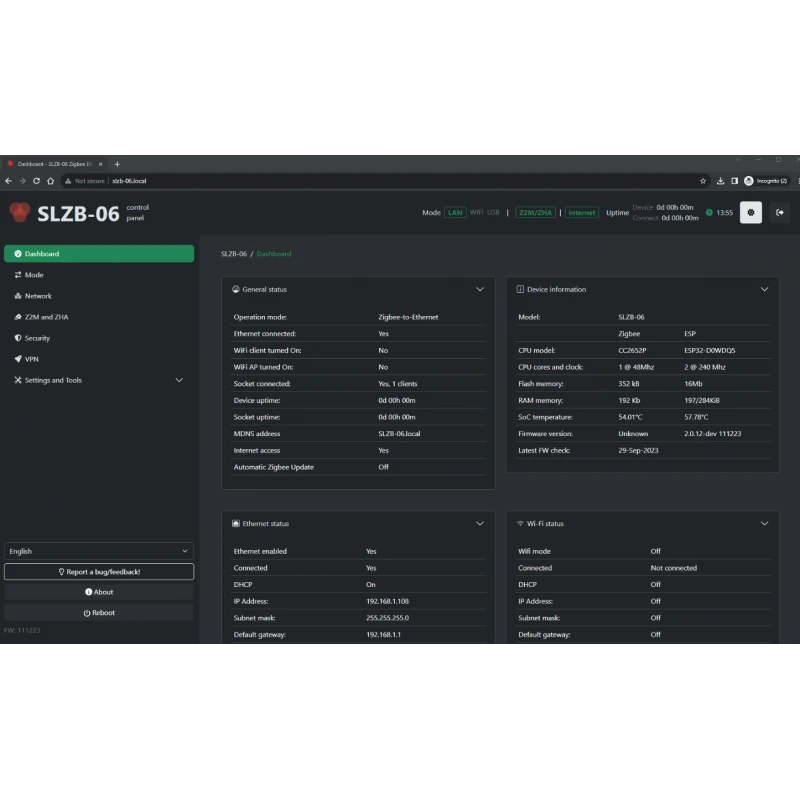
Task: Open a new browser tab
Action: (117, 164)
